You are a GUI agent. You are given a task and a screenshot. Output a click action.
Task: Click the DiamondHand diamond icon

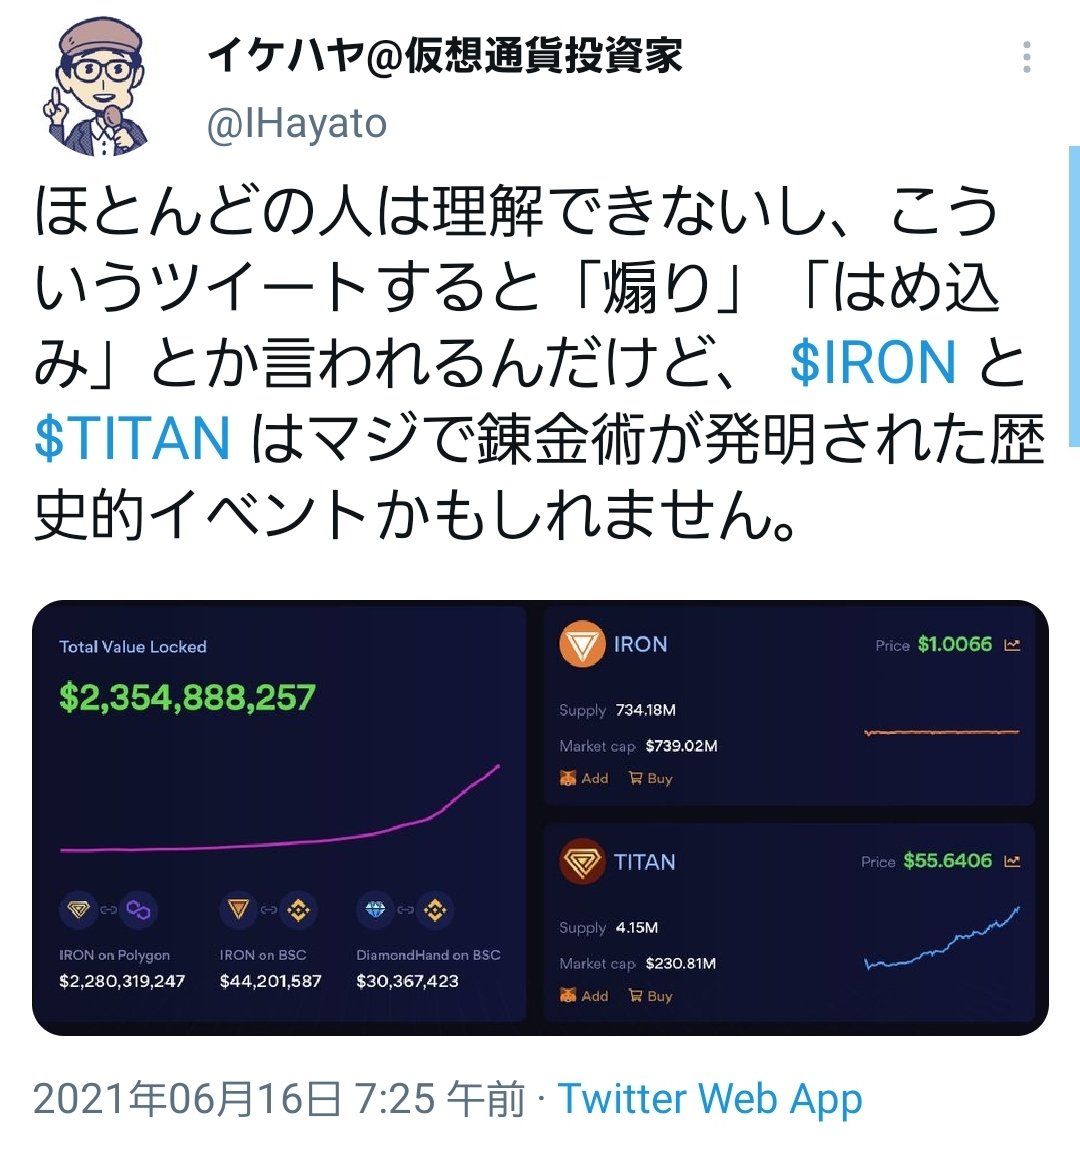(375, 910)
